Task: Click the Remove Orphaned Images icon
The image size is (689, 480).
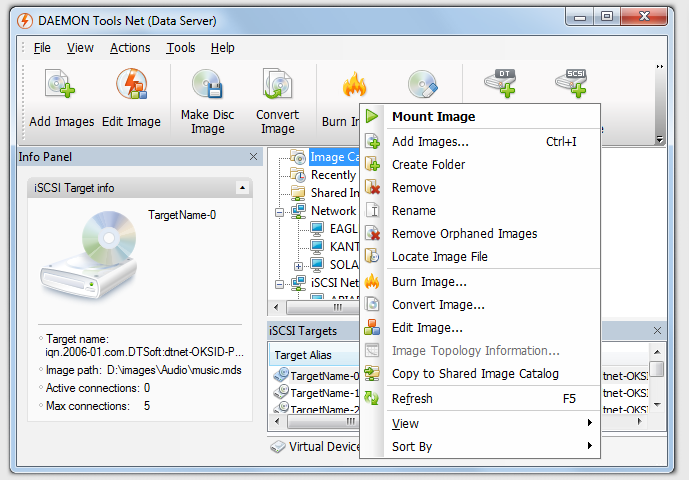Action: (372, 233)
